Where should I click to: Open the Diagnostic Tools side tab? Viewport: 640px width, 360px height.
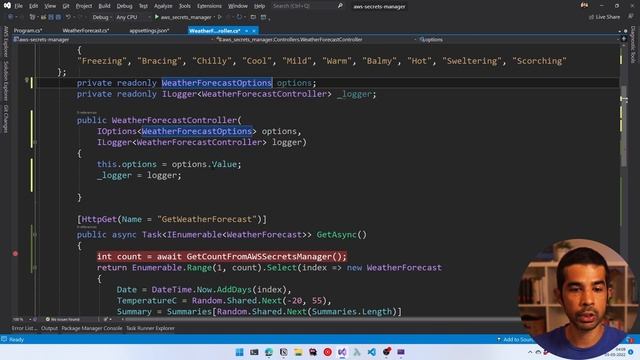click(633, 45)
